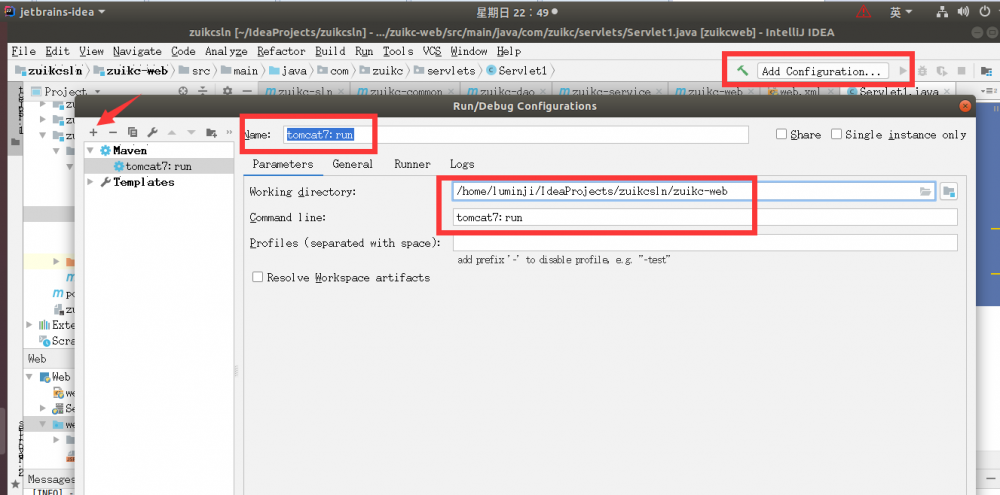Edit templates via the wrench icon
The width and height of the screenshot is (1000, 495).
coord(152,133)
